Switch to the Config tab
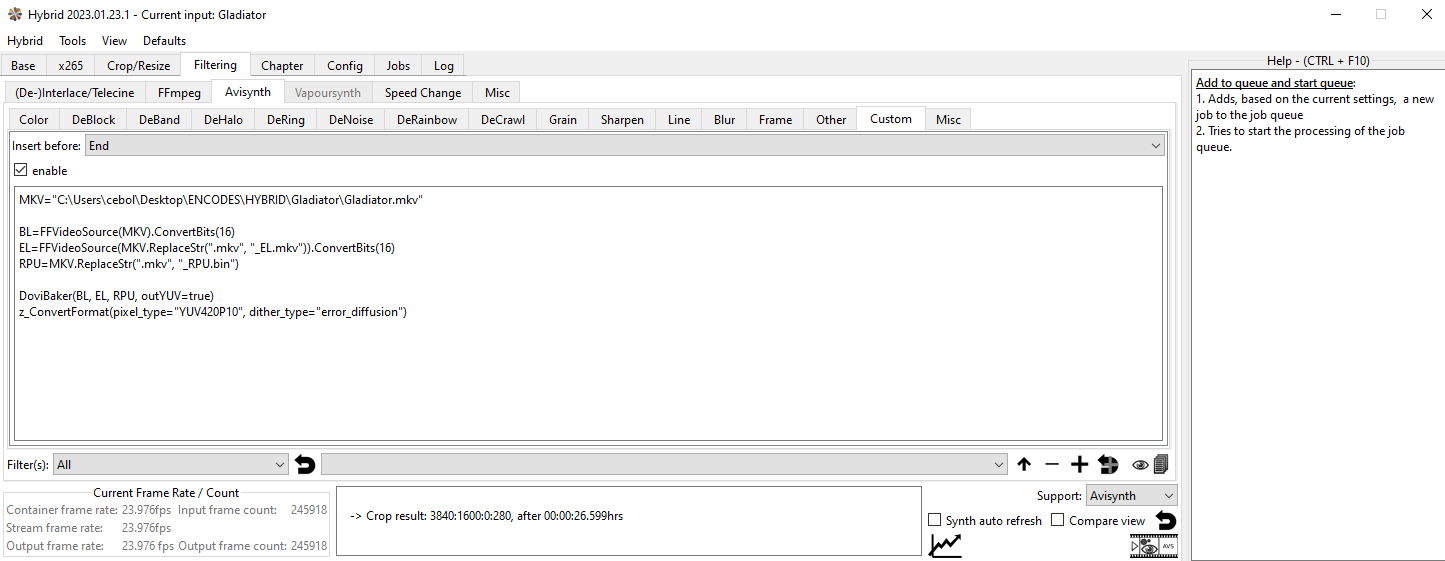The width and height of the screenshot is (1445, 561). tap(345, 66)
